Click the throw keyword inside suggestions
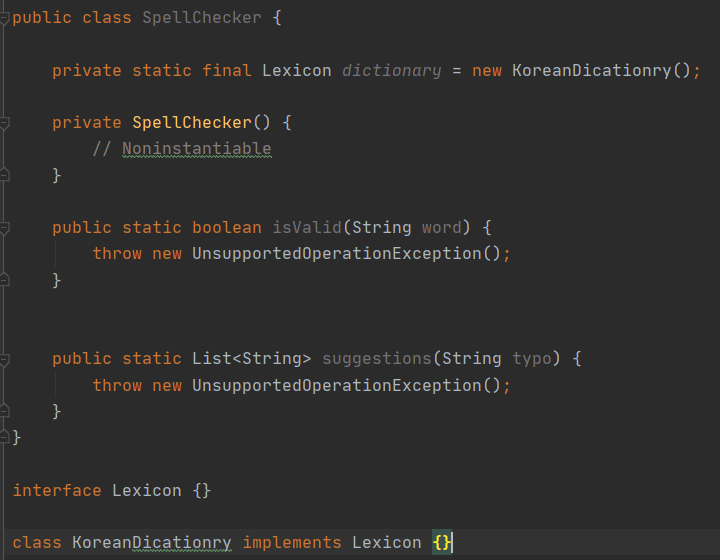This screenshot has width=720, height=560. click(x=117, y=385)
